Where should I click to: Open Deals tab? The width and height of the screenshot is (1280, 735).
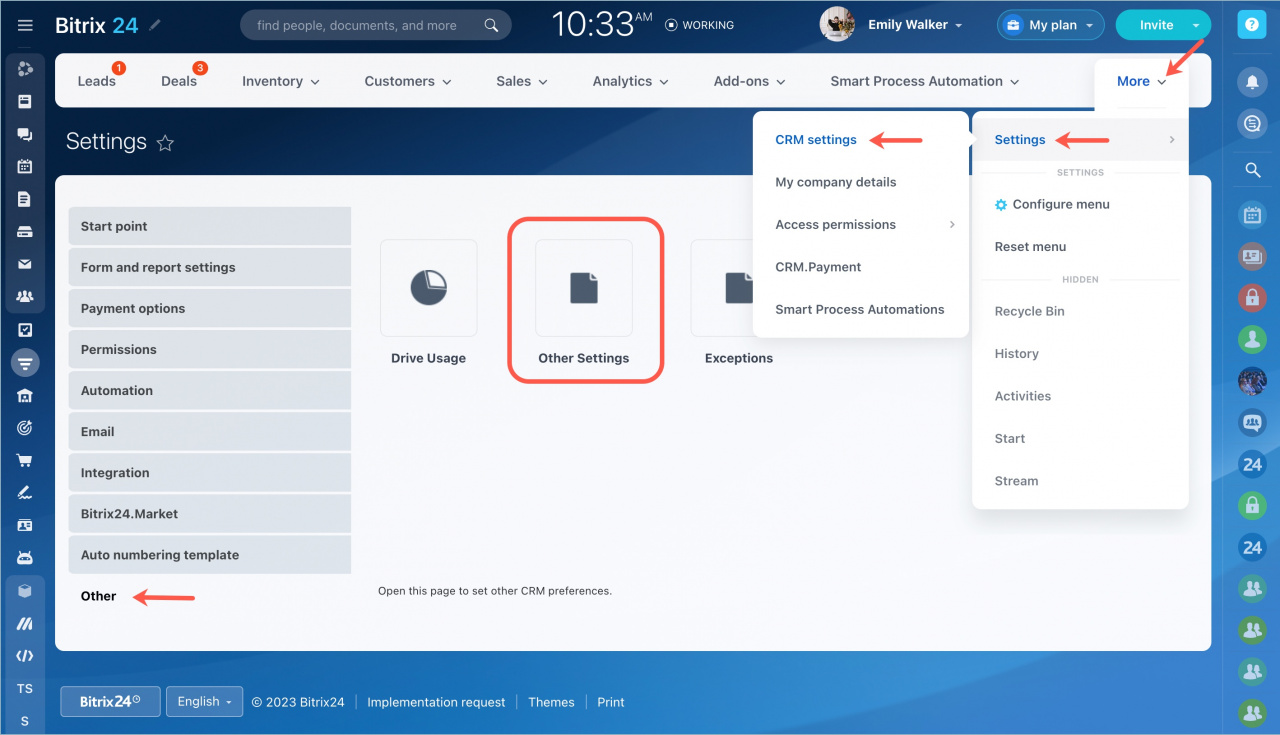pos(179,81)
